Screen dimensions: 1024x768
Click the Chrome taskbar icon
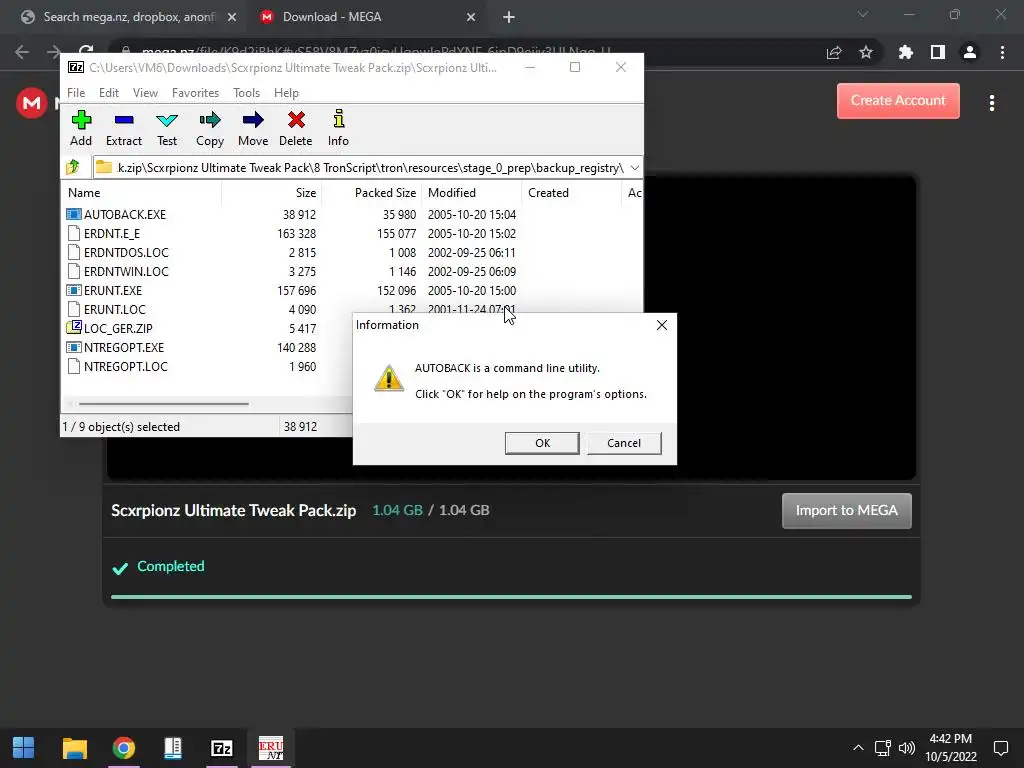tap(123, 748)
